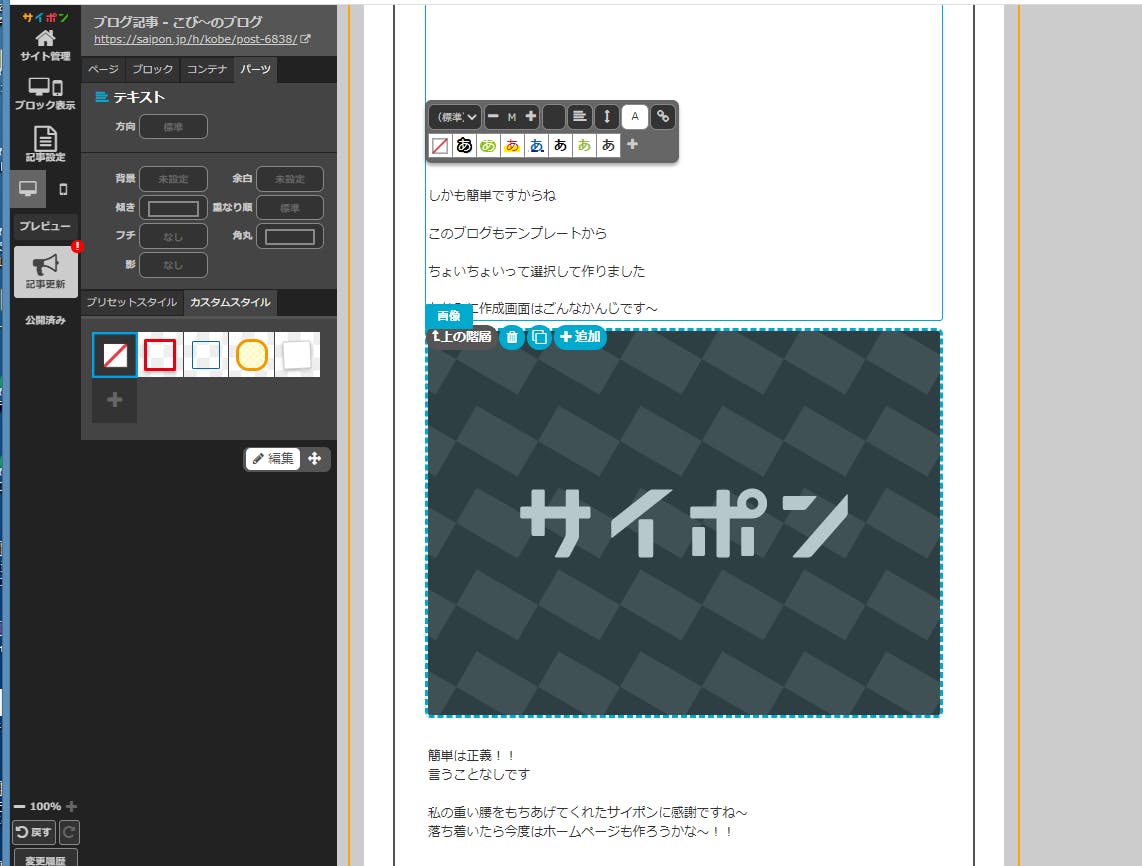1142x866 pixels.
Task: Click 上の階層 to go up a level
Action: pos(462,336)
